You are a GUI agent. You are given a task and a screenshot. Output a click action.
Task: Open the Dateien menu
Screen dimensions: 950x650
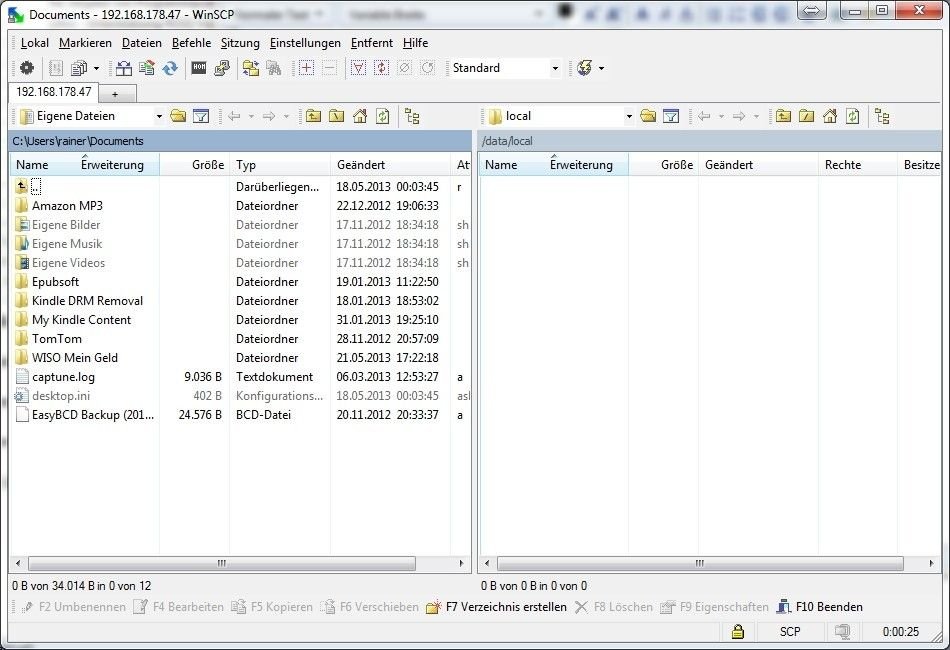point(142,43)
